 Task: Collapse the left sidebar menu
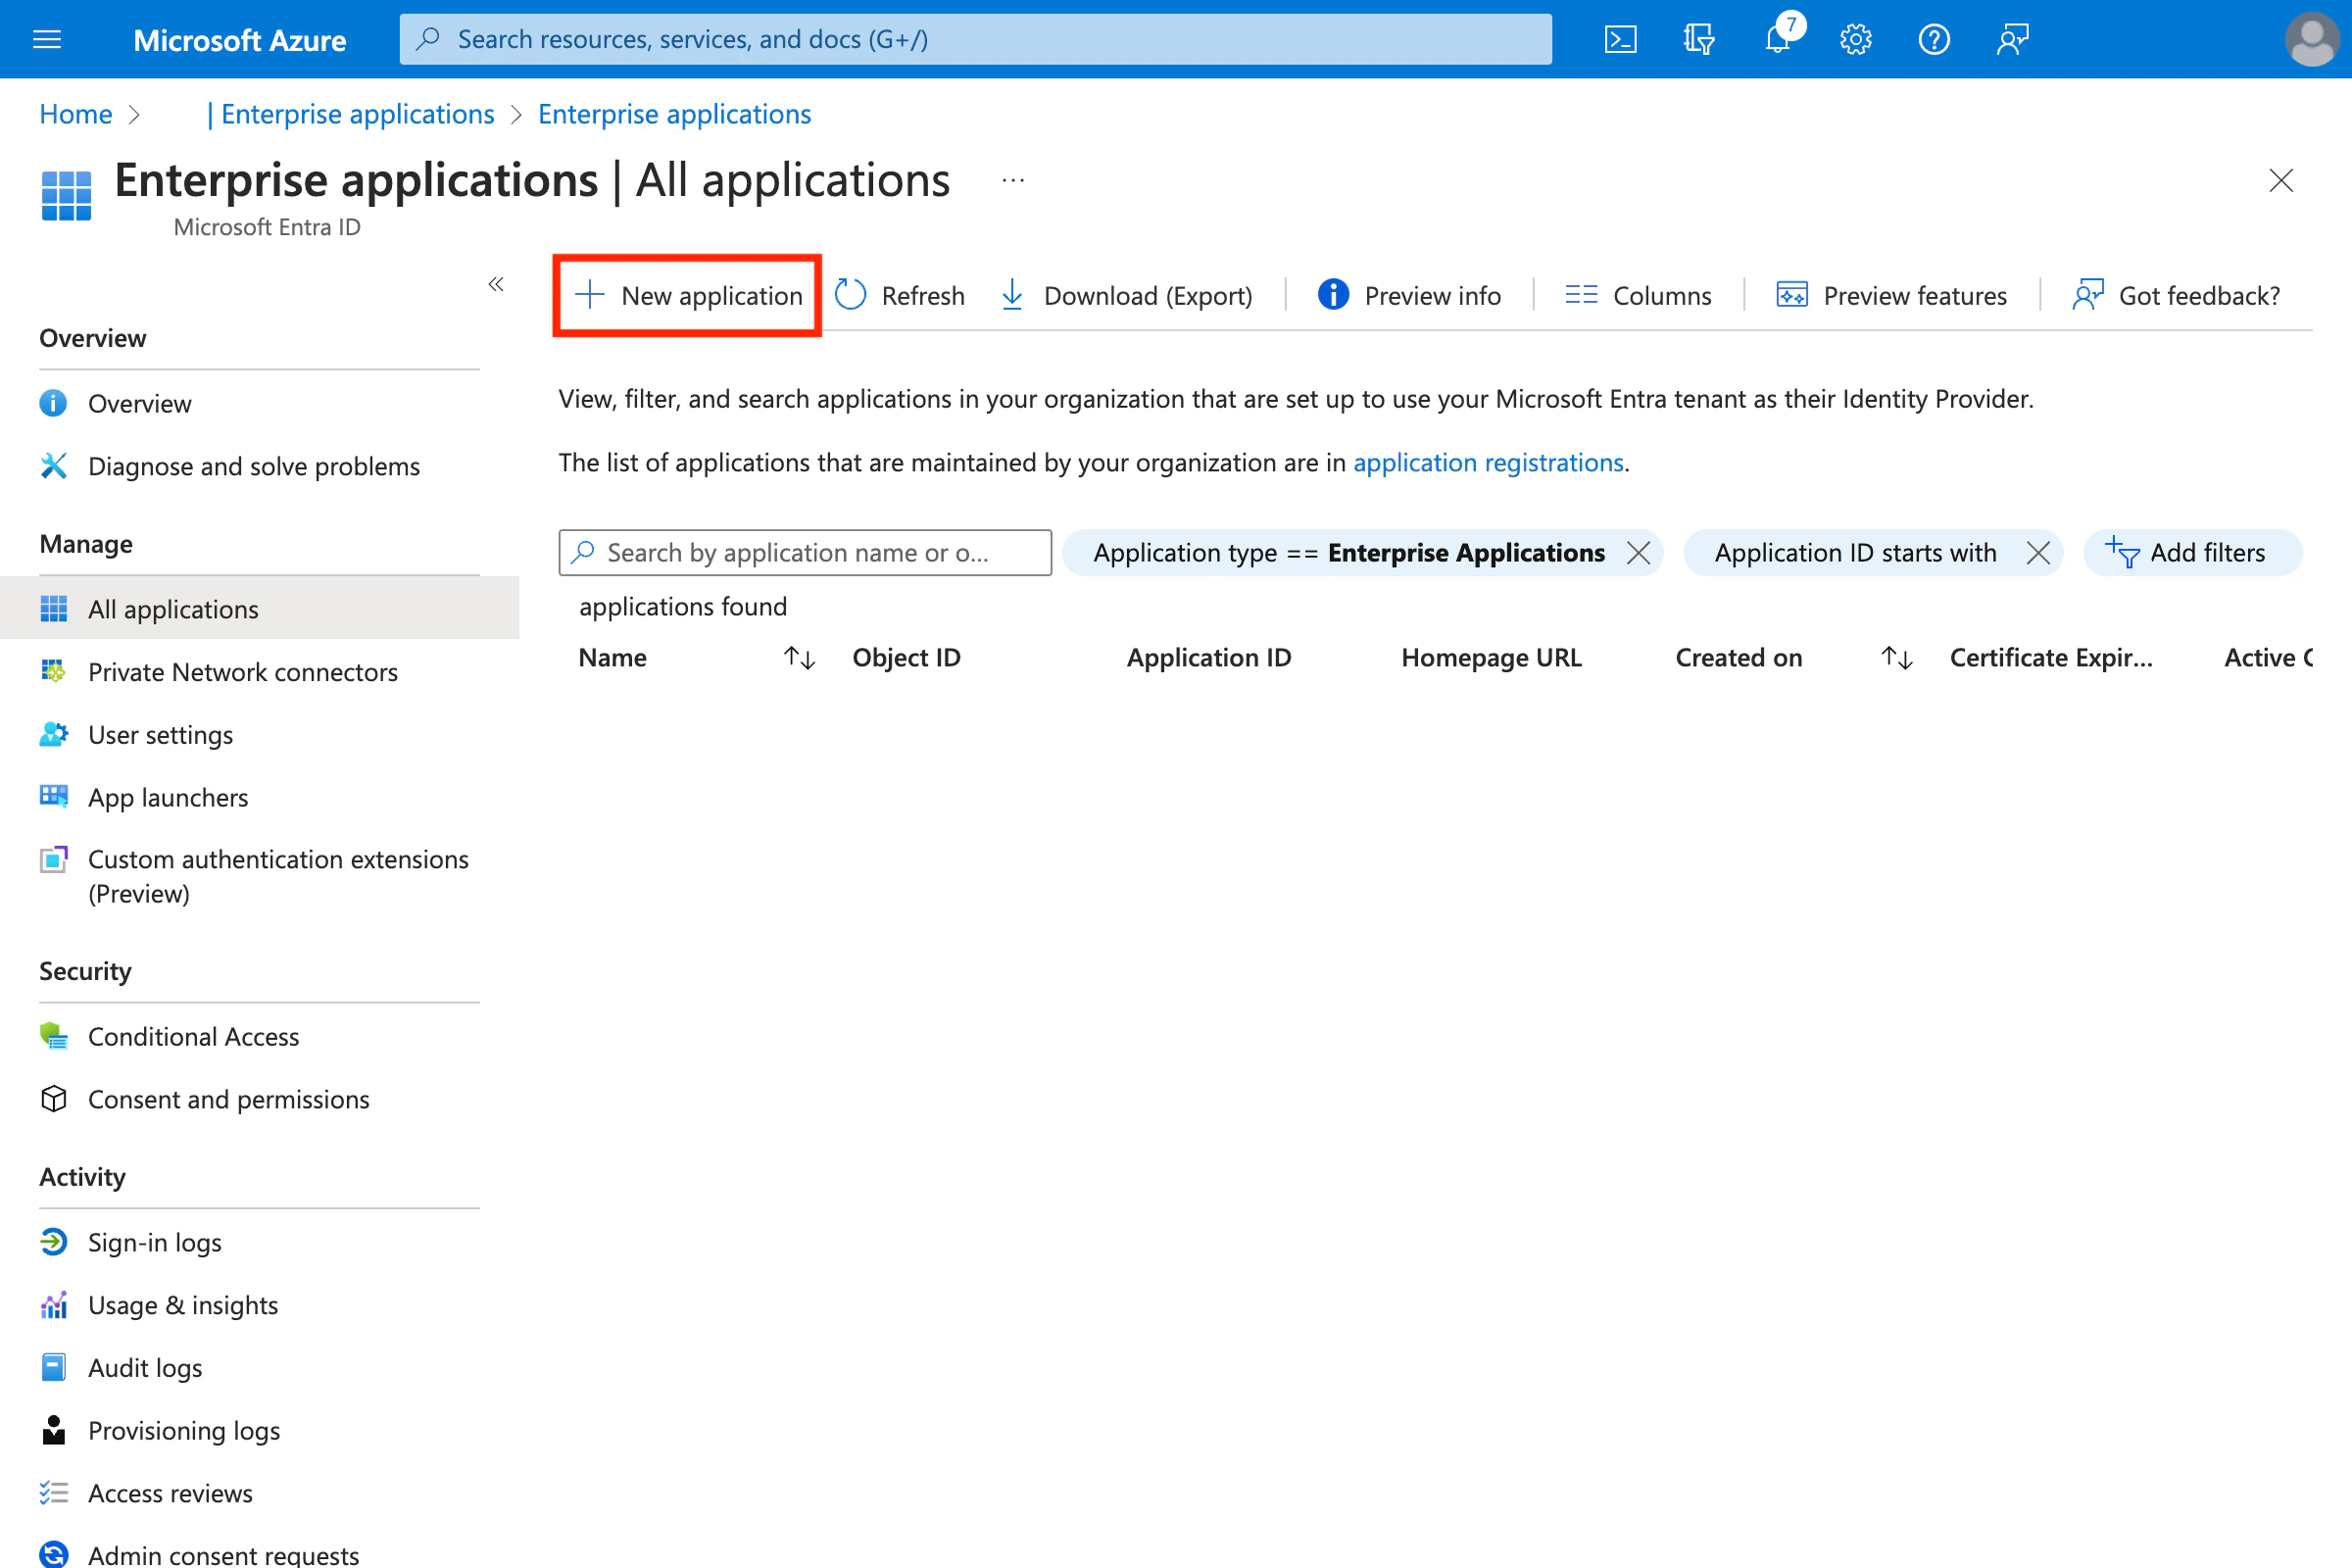(496, 285)
